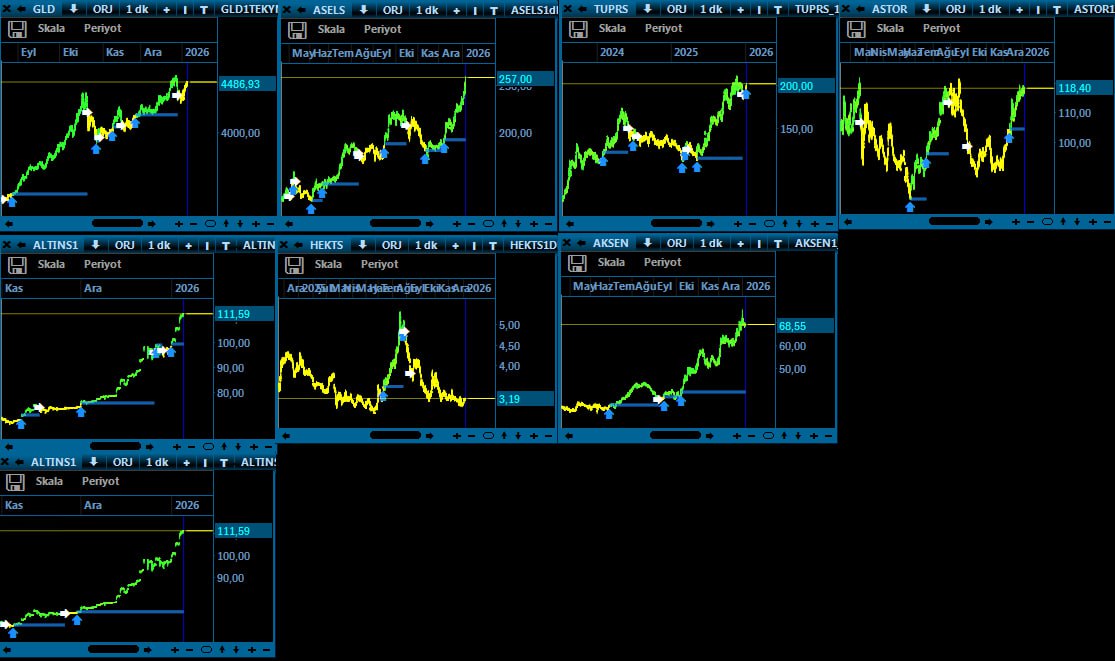
Task: Click the down-arrow icon next to GLD symbol
Action: 73,9
